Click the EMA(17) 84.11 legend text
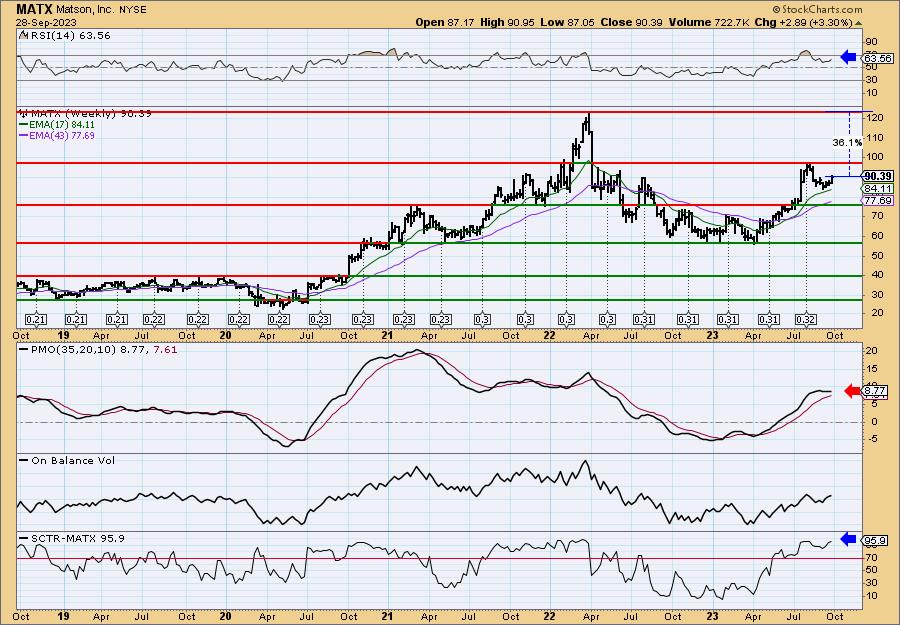The width and height of the screenshot is (900, 625). [x=61, y=125]
